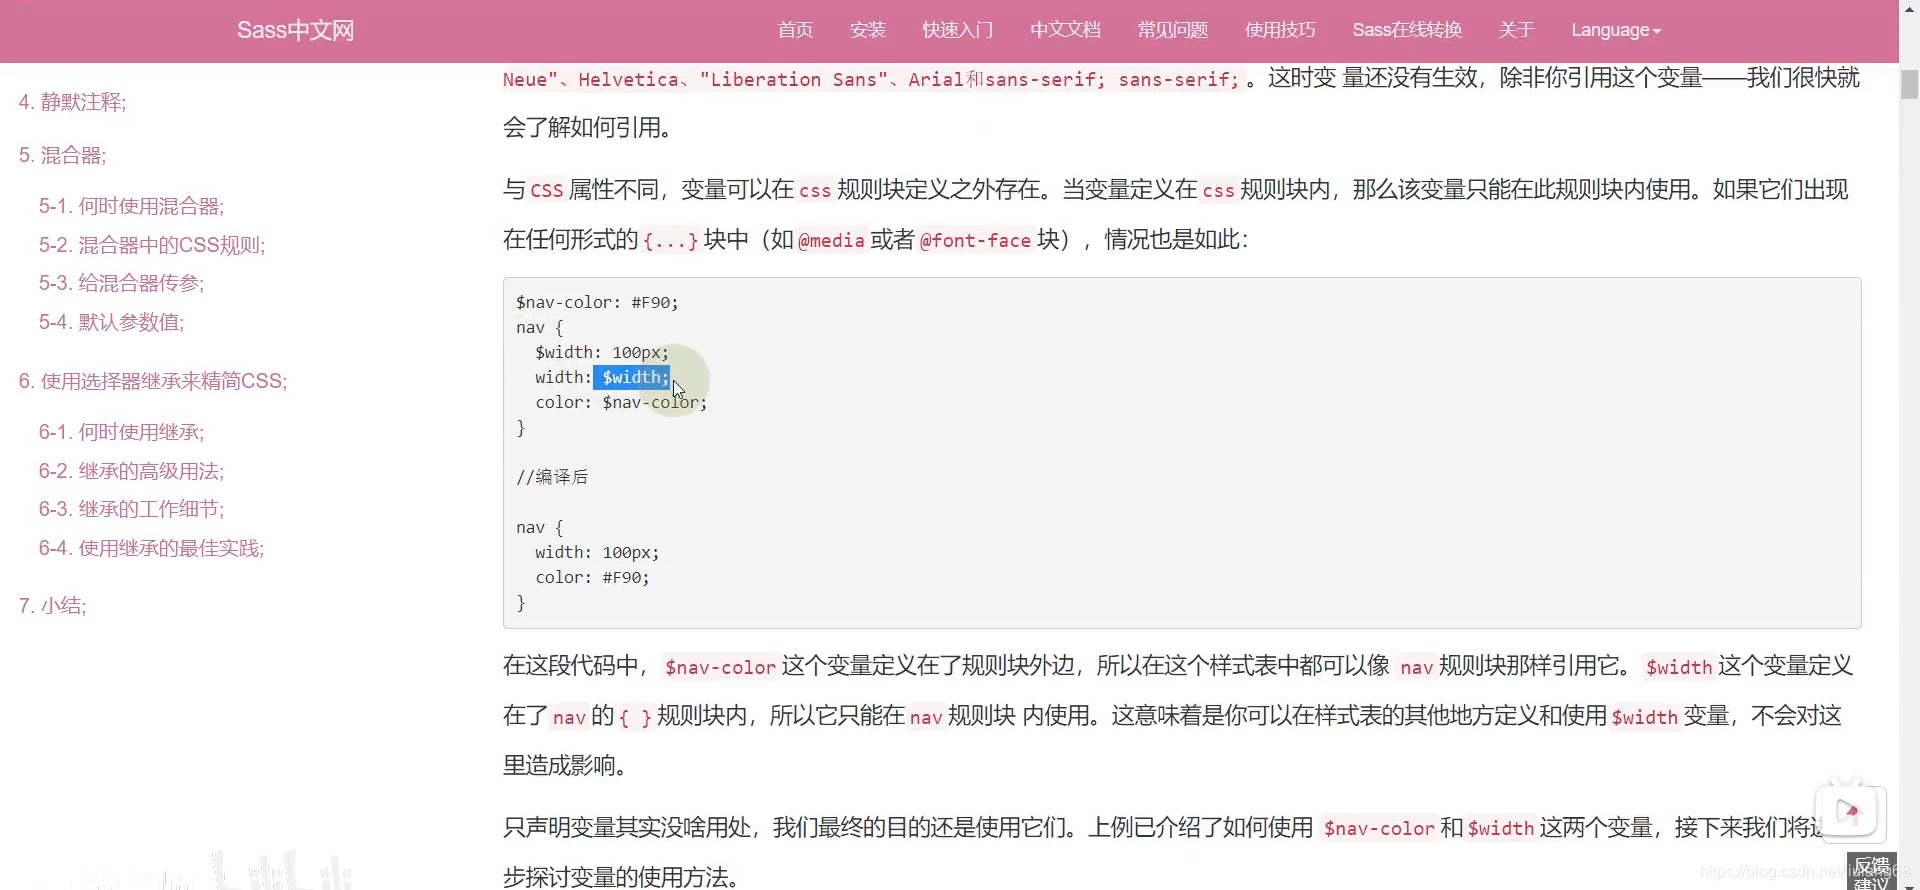Click the 反馈建议 feedback button
The width and height of the screenshot is (1920, 890).
pos(1872,871)
